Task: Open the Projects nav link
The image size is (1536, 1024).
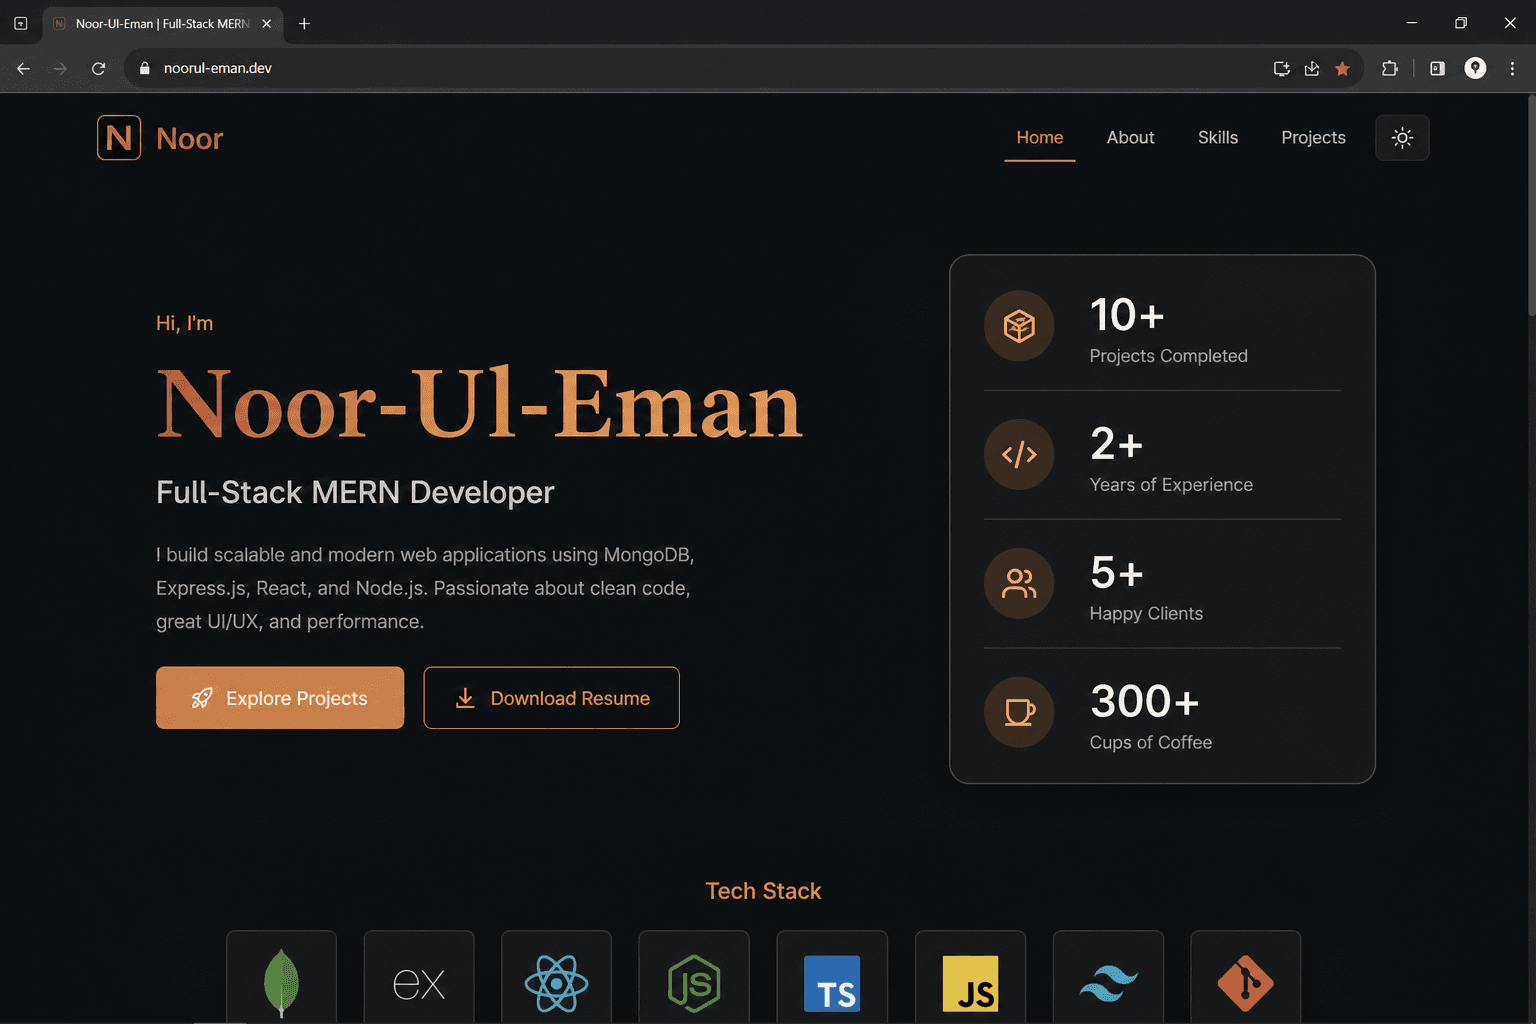Action: pyautogui.click(x=1313, y=138)
